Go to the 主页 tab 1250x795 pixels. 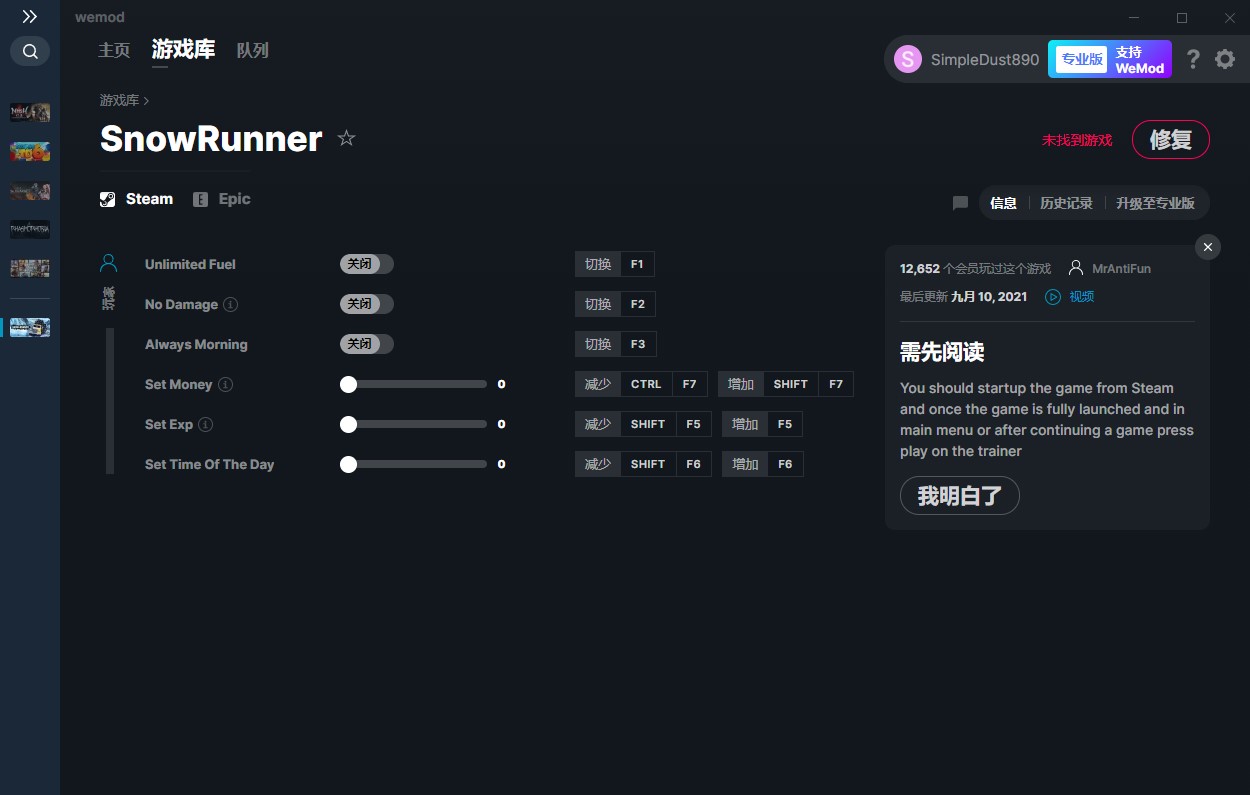[114, 50]
